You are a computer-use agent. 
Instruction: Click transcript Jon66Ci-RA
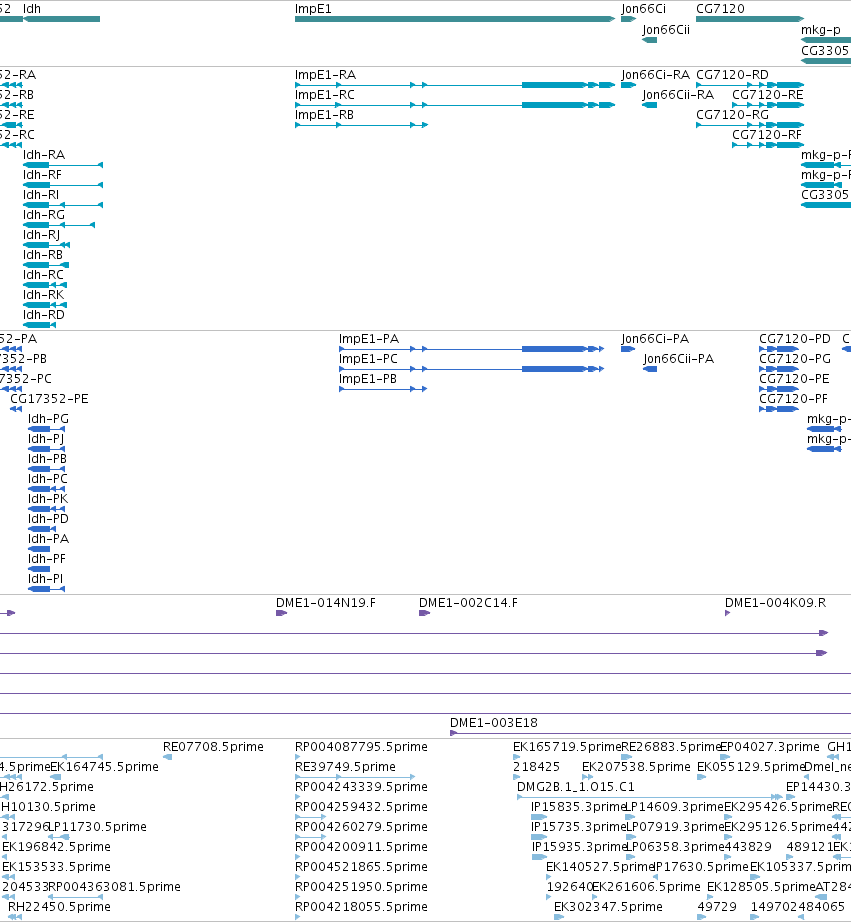[x=628, y=85]
